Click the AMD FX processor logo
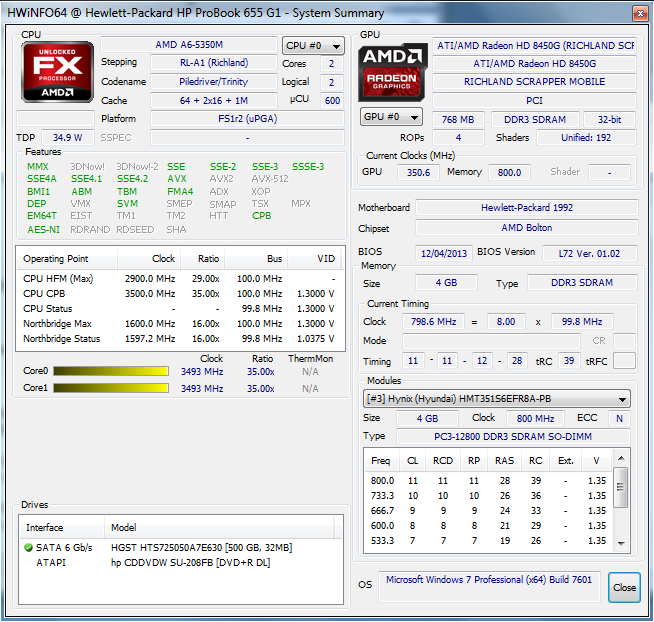Image resolution: width=654 pixels, height=622 pixels. coord(58,72)
